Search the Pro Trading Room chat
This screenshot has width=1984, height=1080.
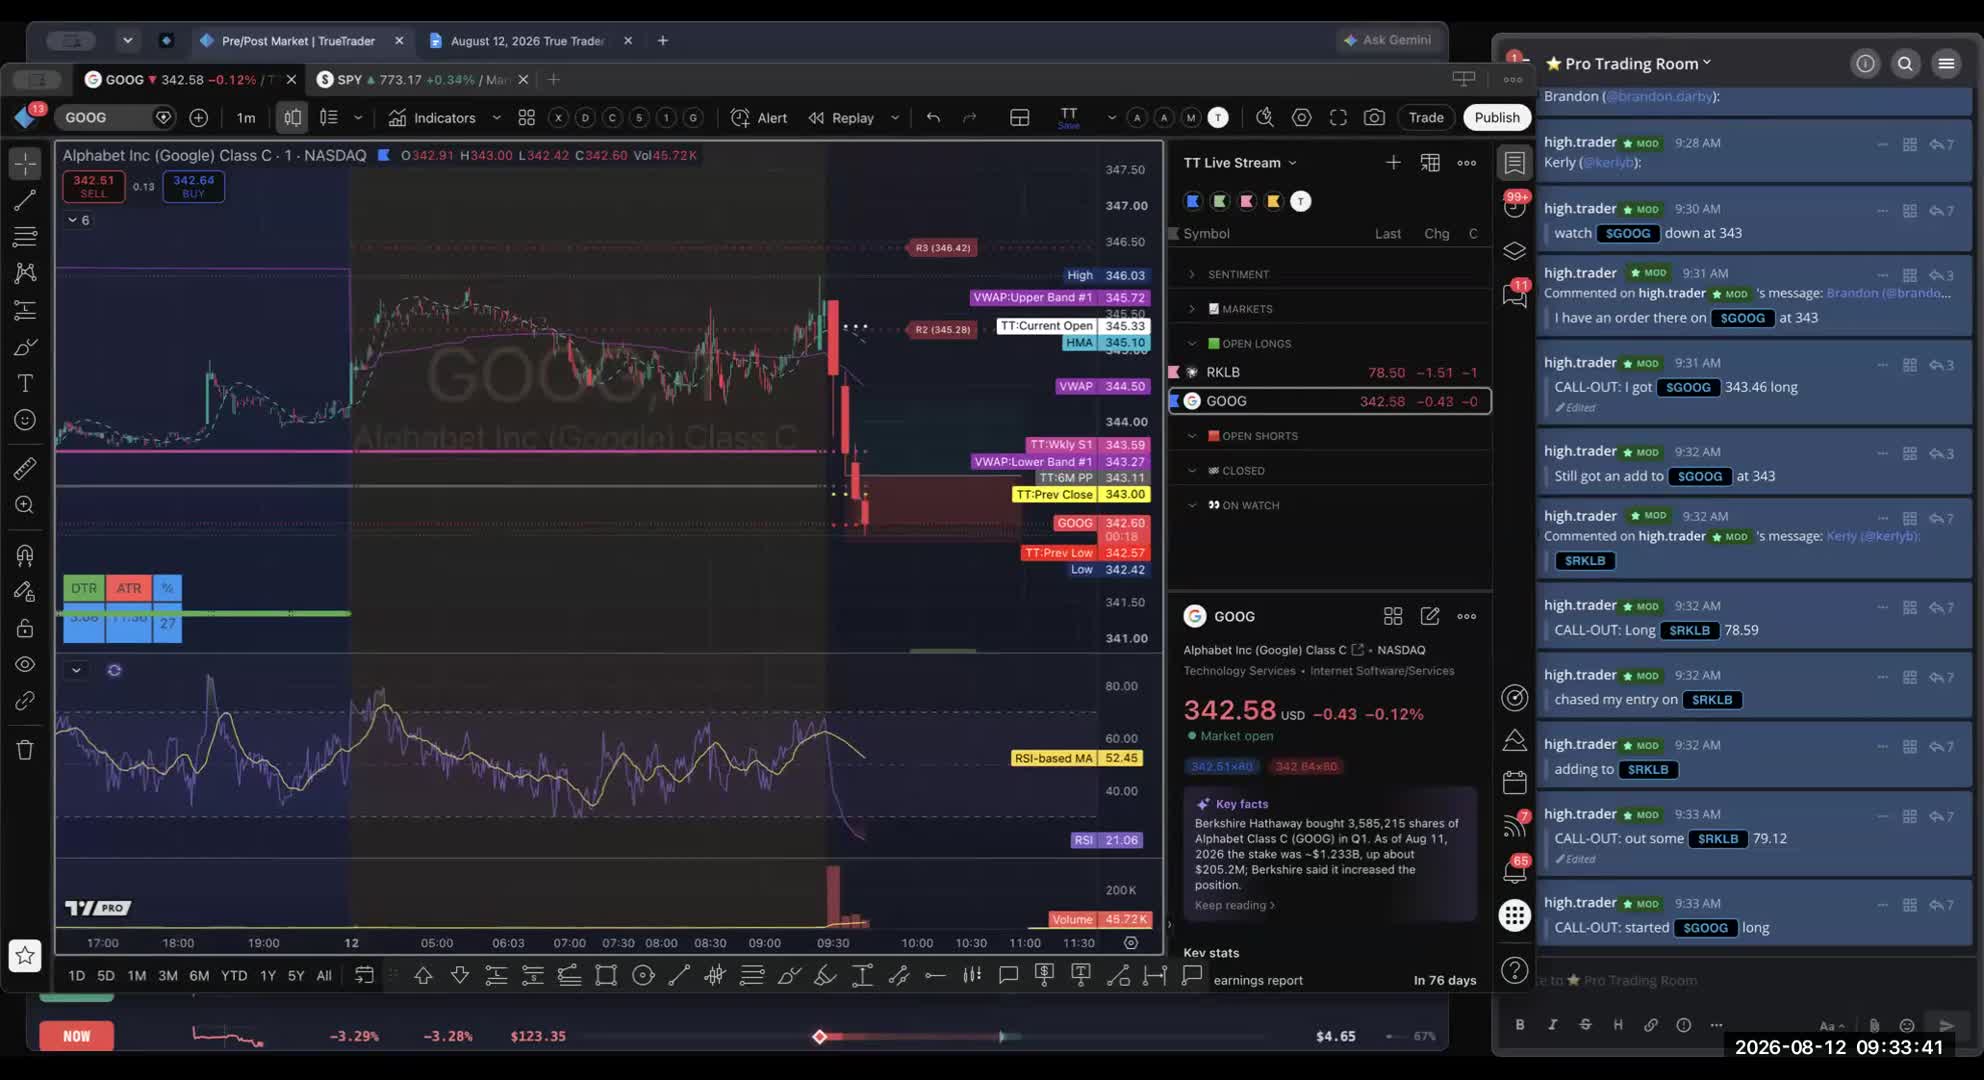1905,63
